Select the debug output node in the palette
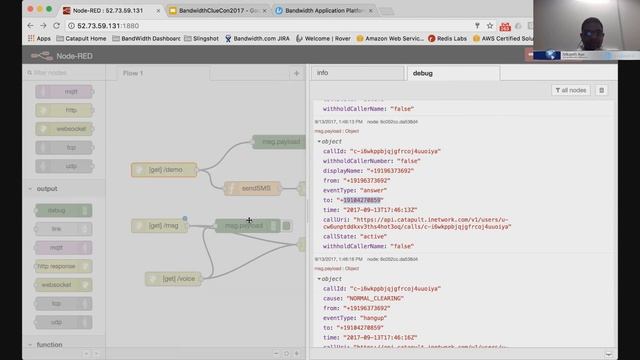This screenshot has height=360, width=640. tap(64, 211)
